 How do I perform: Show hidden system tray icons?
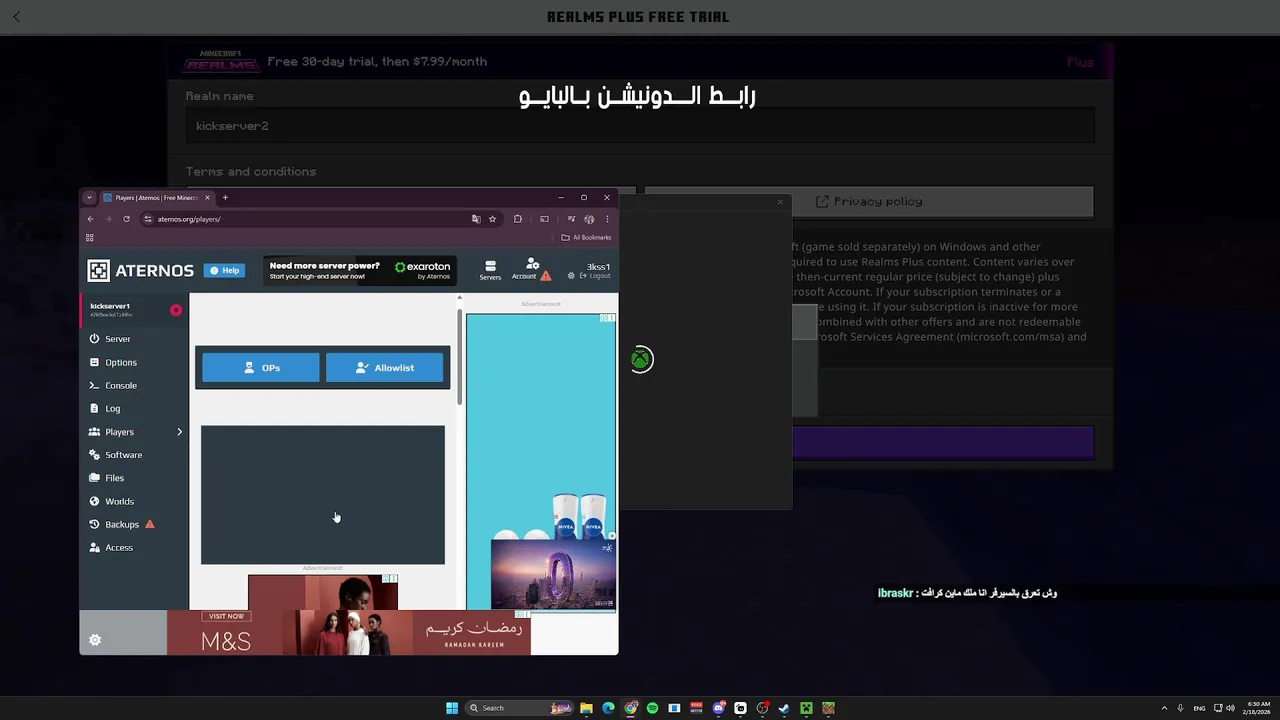[1164, 708]
